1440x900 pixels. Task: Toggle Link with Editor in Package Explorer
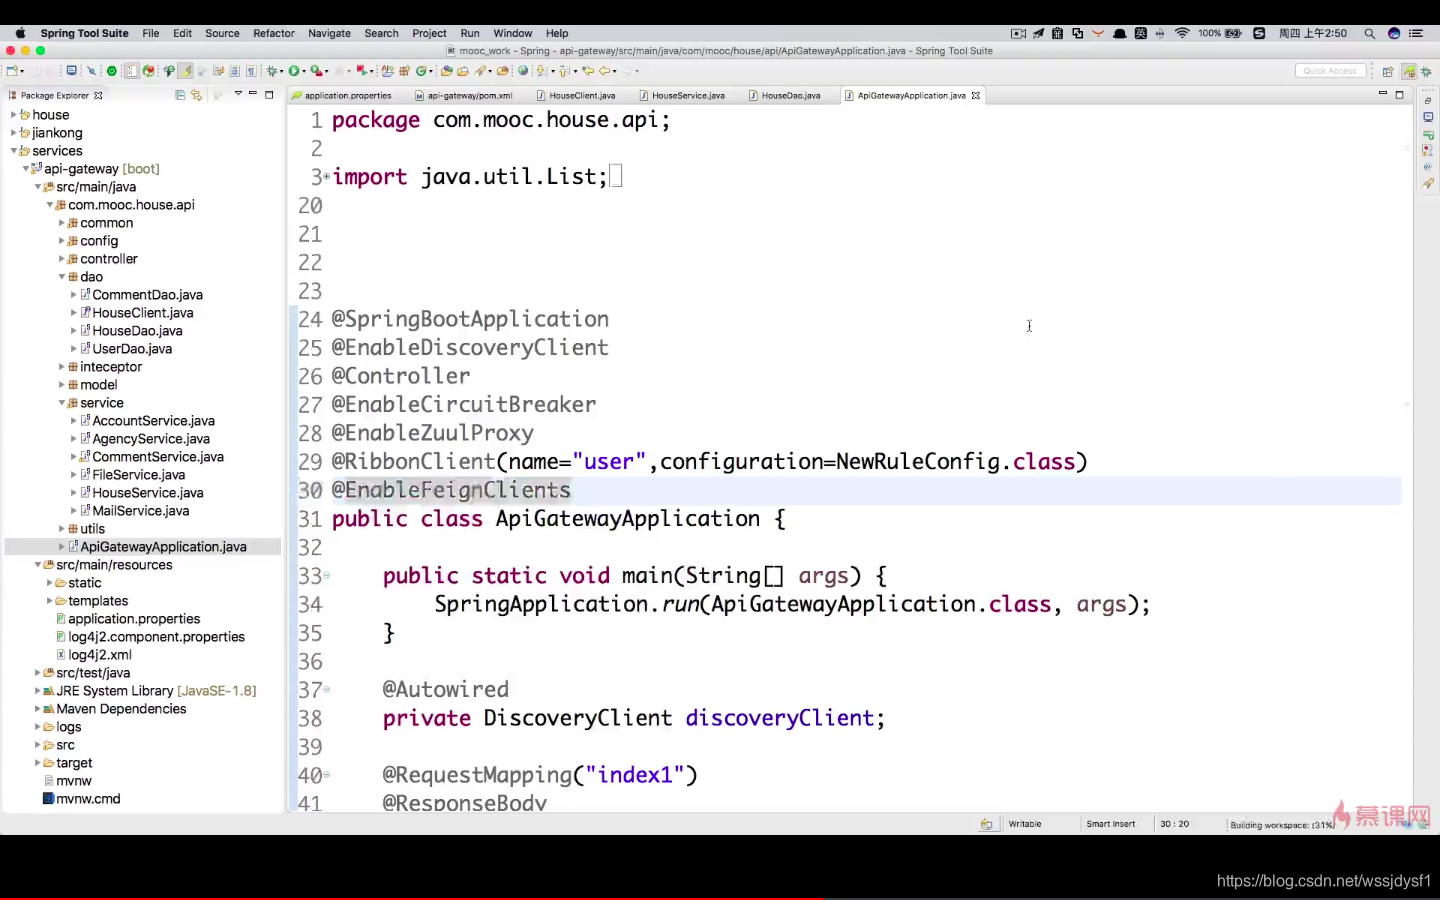coord(197,95)
